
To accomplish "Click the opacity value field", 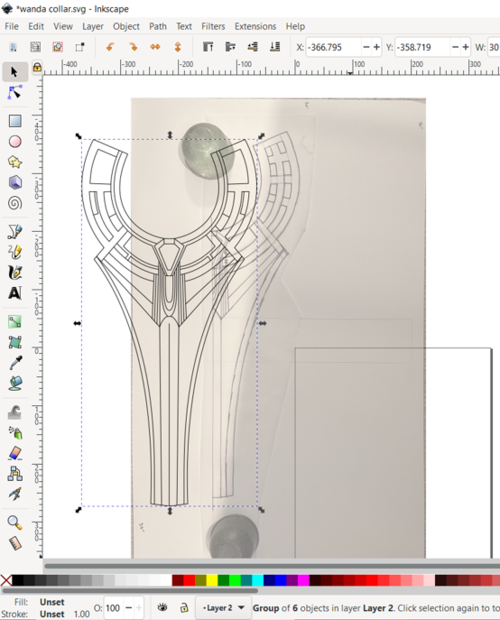I will 113,608.
